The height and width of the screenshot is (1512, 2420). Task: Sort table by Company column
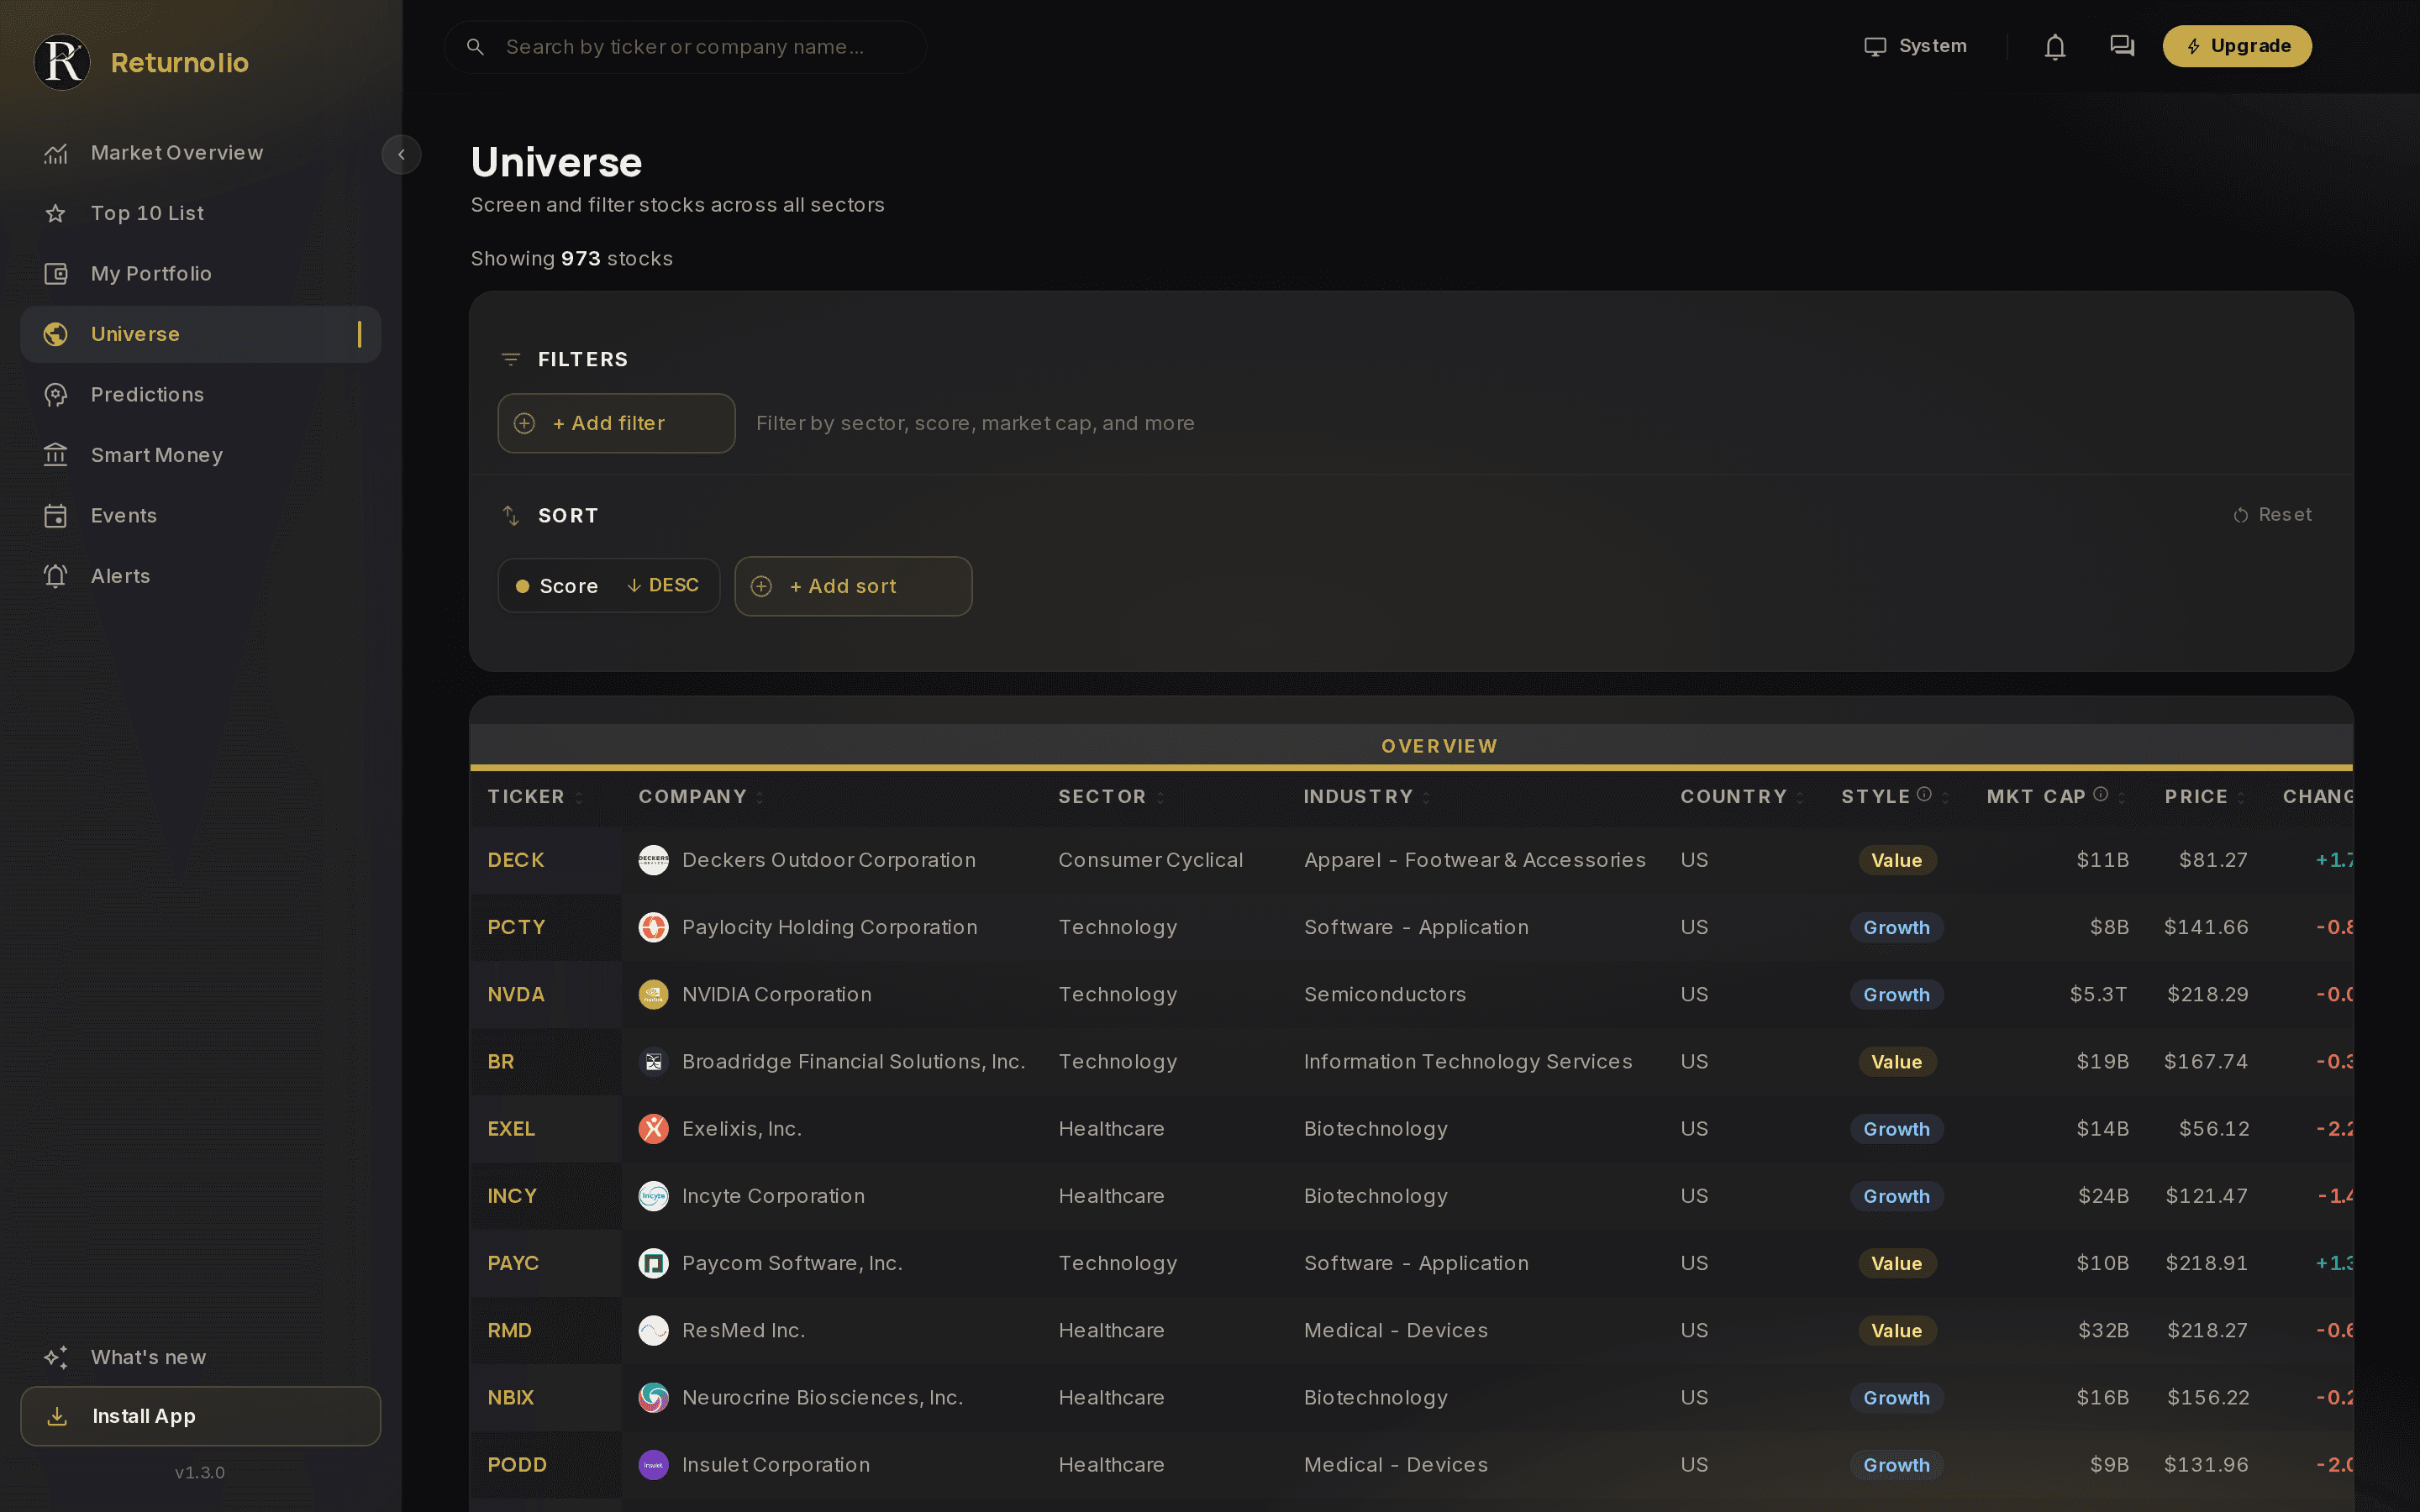pos(701,797)
